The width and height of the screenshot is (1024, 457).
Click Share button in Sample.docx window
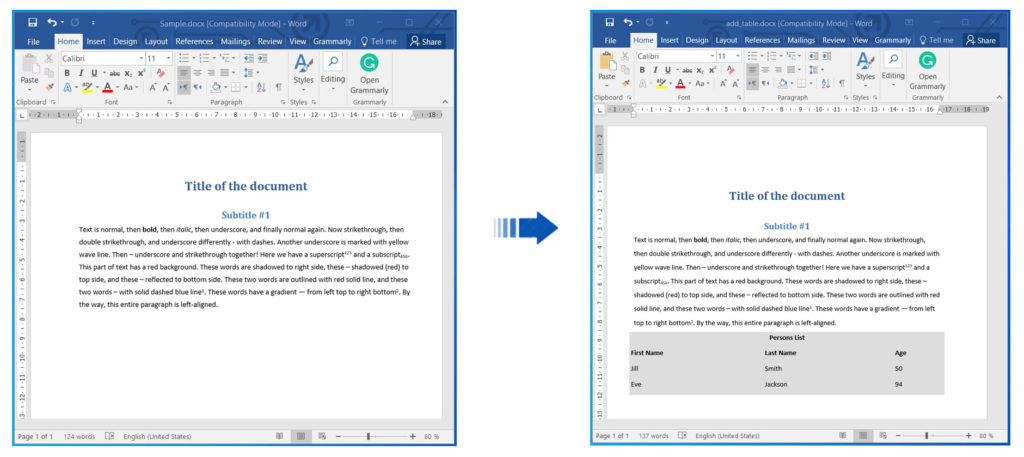426,41
